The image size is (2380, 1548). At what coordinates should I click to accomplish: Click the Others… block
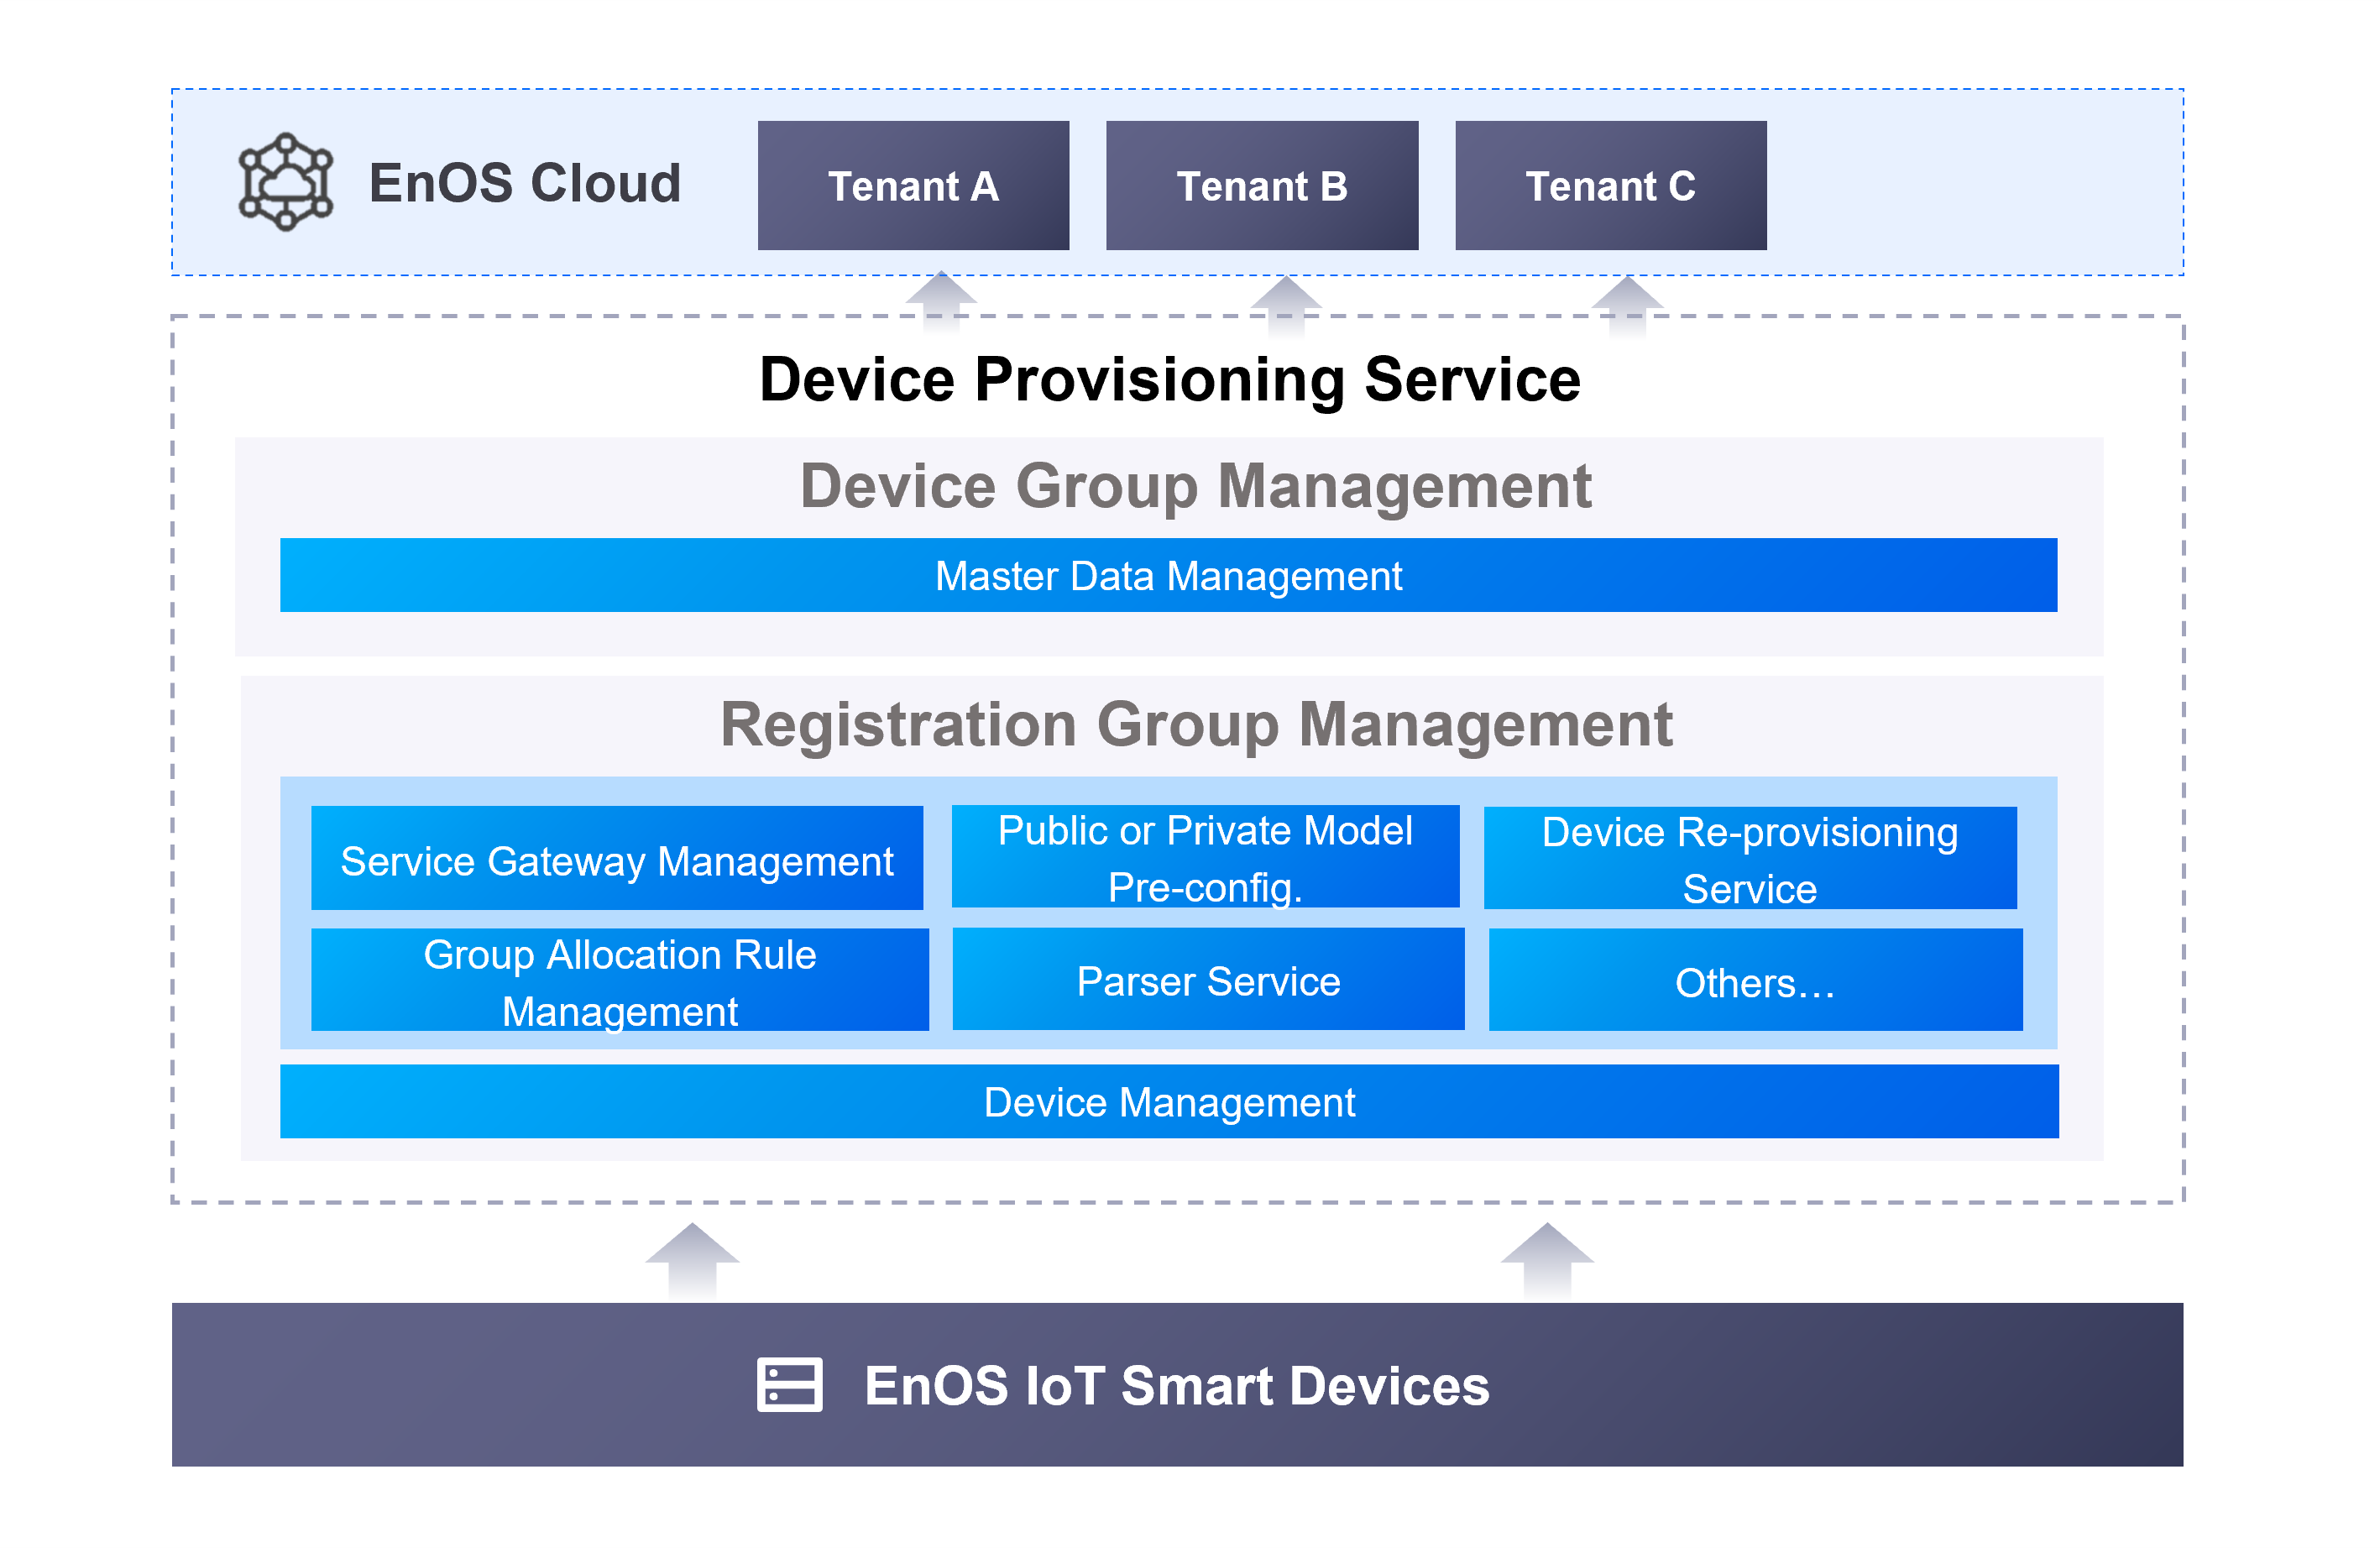pos(1755,980)
